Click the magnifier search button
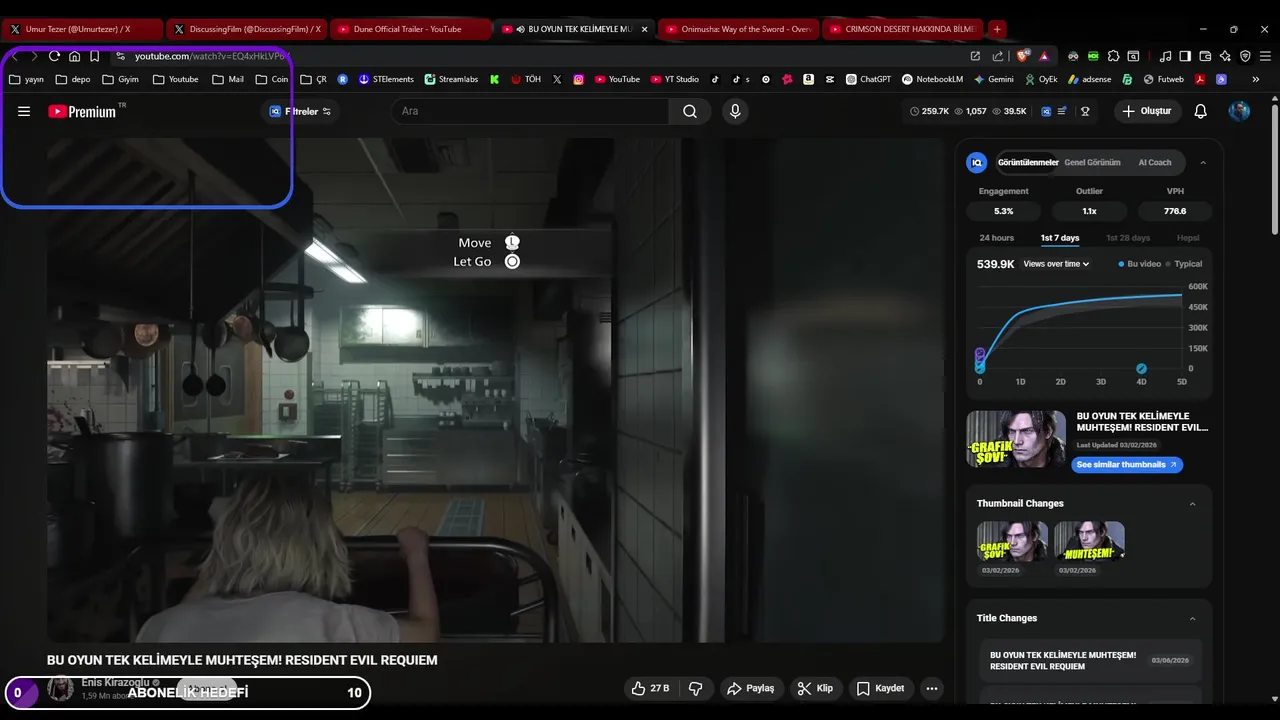Image resolution: width=1280 pixels, height=720 pixels. pos(690,111)
